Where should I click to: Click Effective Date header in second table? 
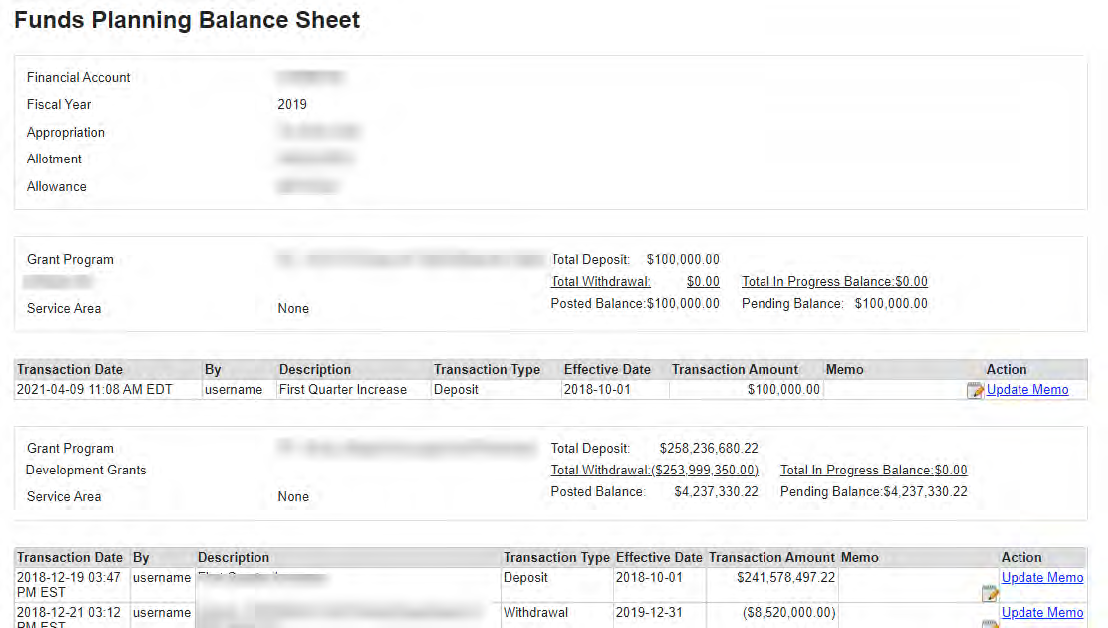[659, 558]
